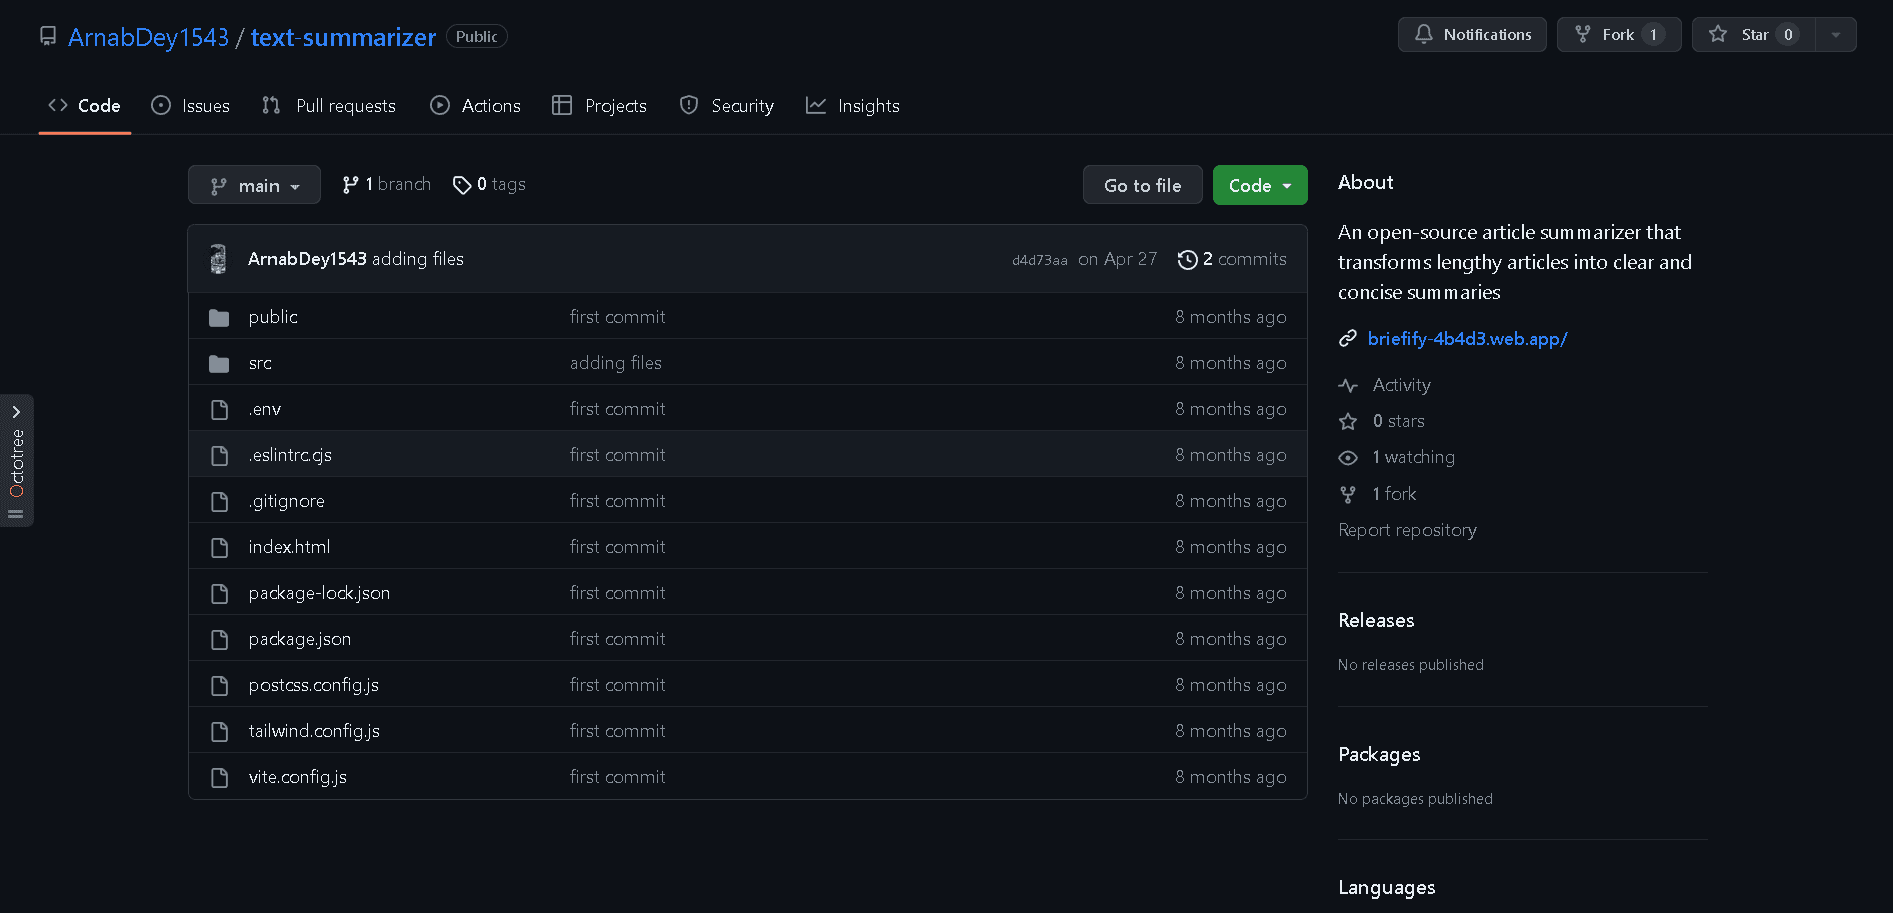Click the Report repository link
Image resolution: width=1893 pixels, height=913 pixels.
[x=1407, y=530]
